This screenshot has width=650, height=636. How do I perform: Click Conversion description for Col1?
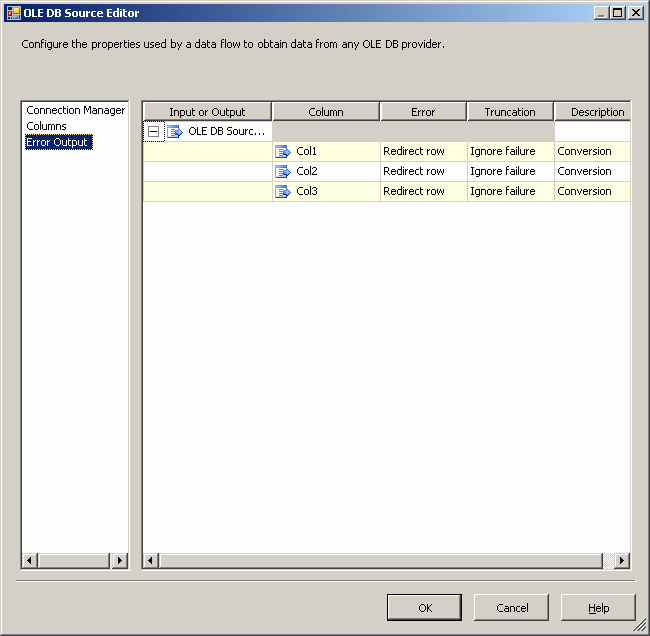click(x=593, y=151)
